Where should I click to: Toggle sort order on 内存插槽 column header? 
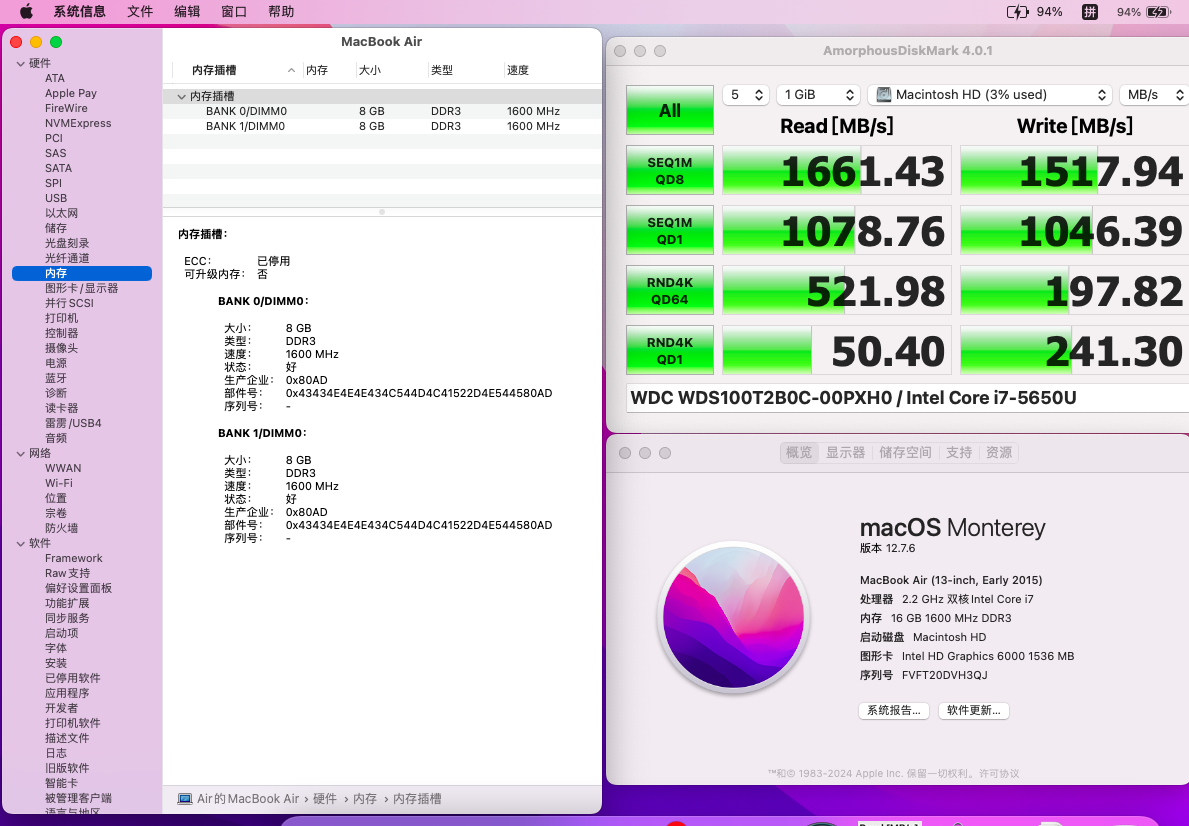point(237,70)
